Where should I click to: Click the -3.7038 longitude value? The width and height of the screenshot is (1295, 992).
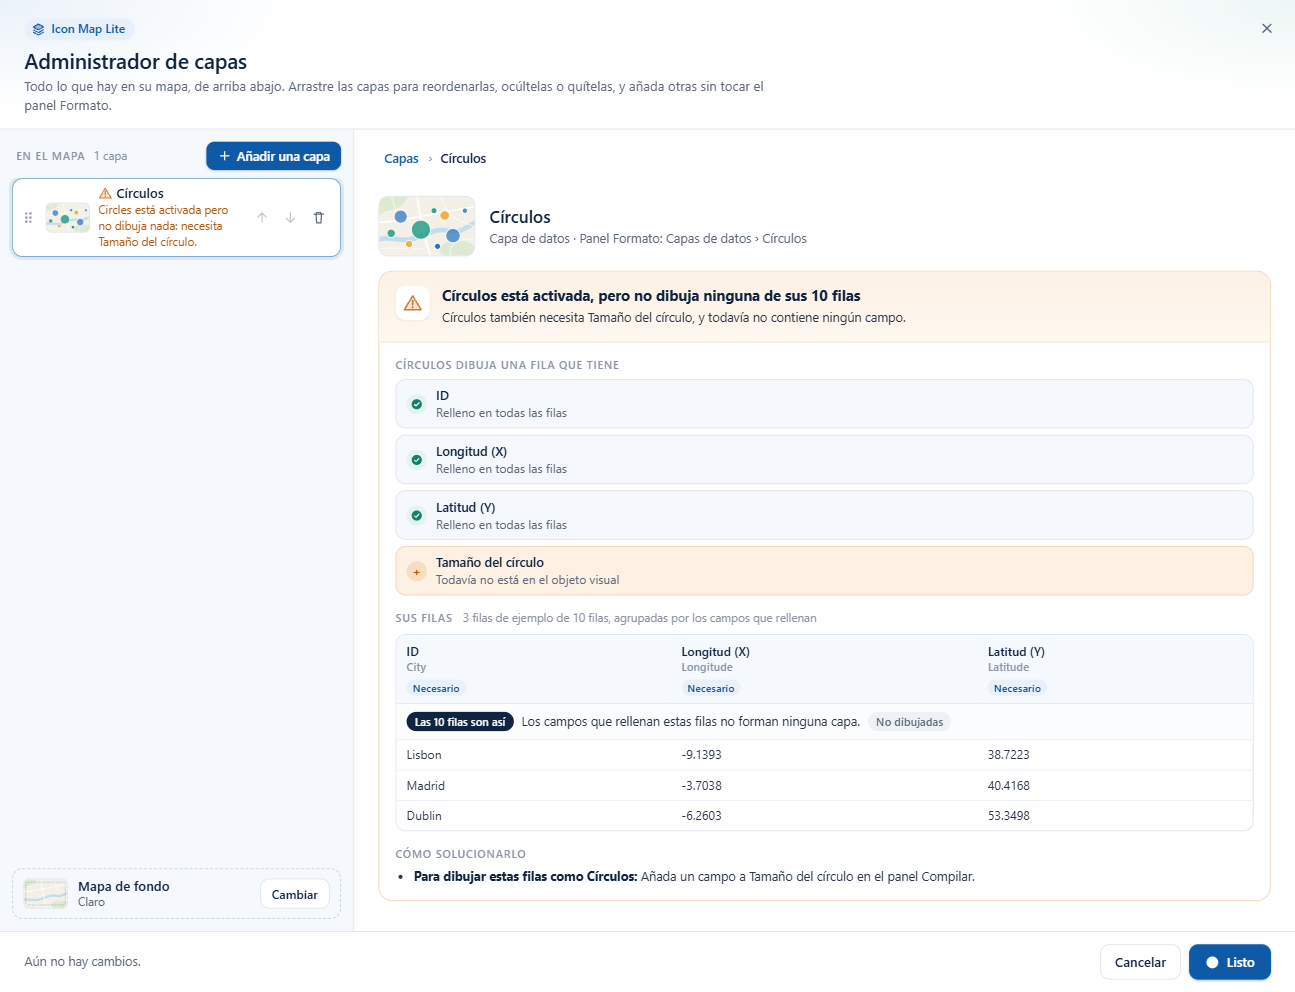[701, 786]
